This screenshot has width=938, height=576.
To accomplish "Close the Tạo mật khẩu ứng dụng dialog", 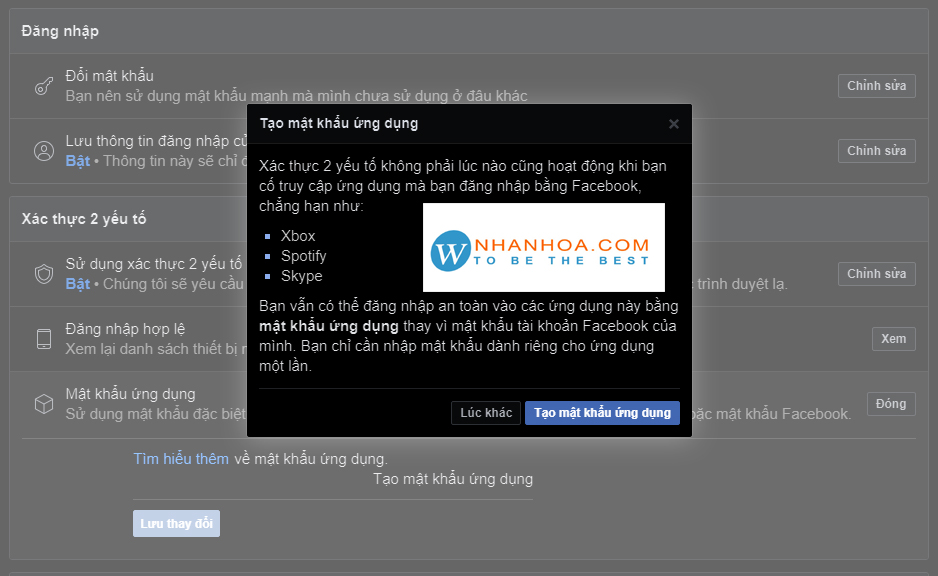I will click(x=674, y=124).
